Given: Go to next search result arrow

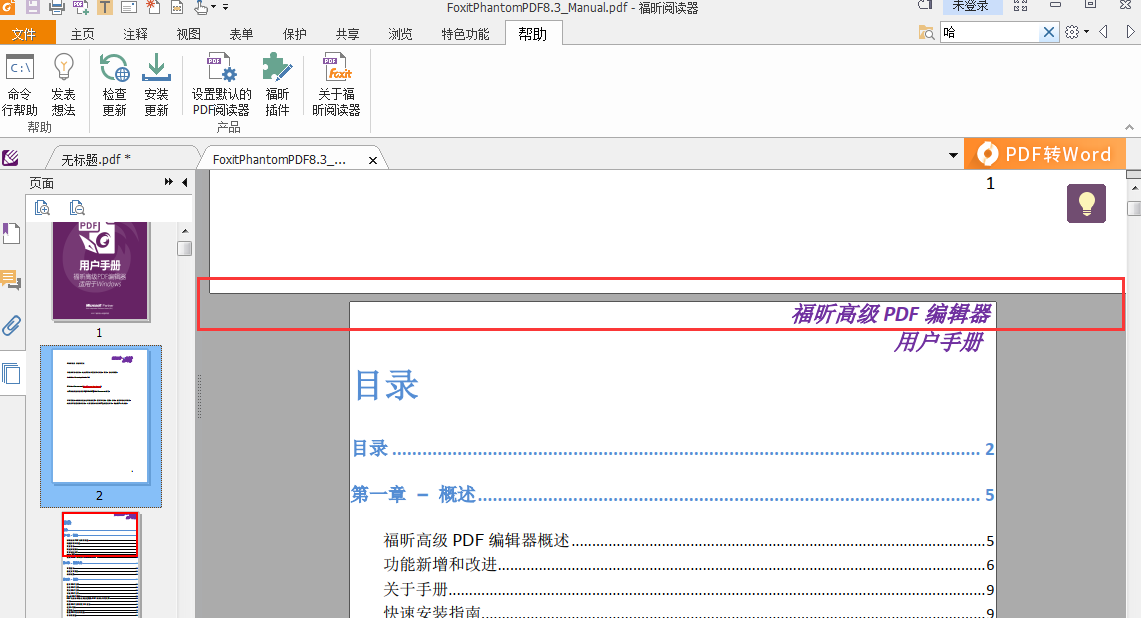Looking at the screenshot, I should [1130, 32].
